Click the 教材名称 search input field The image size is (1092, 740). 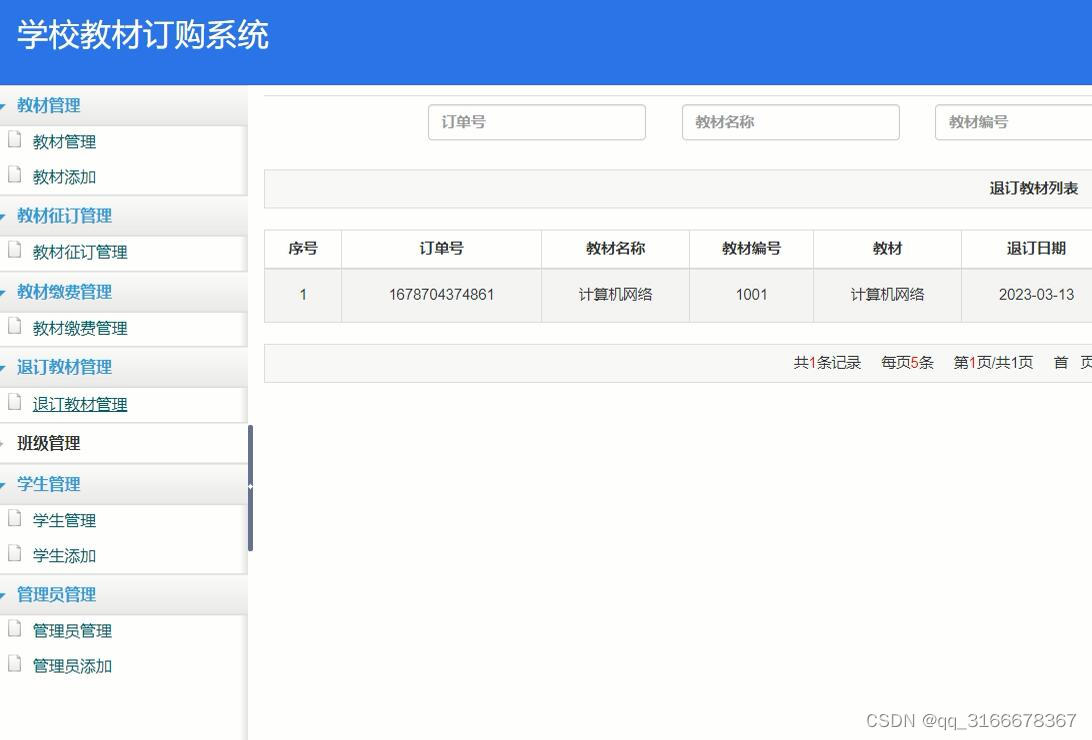pos(791,122)
